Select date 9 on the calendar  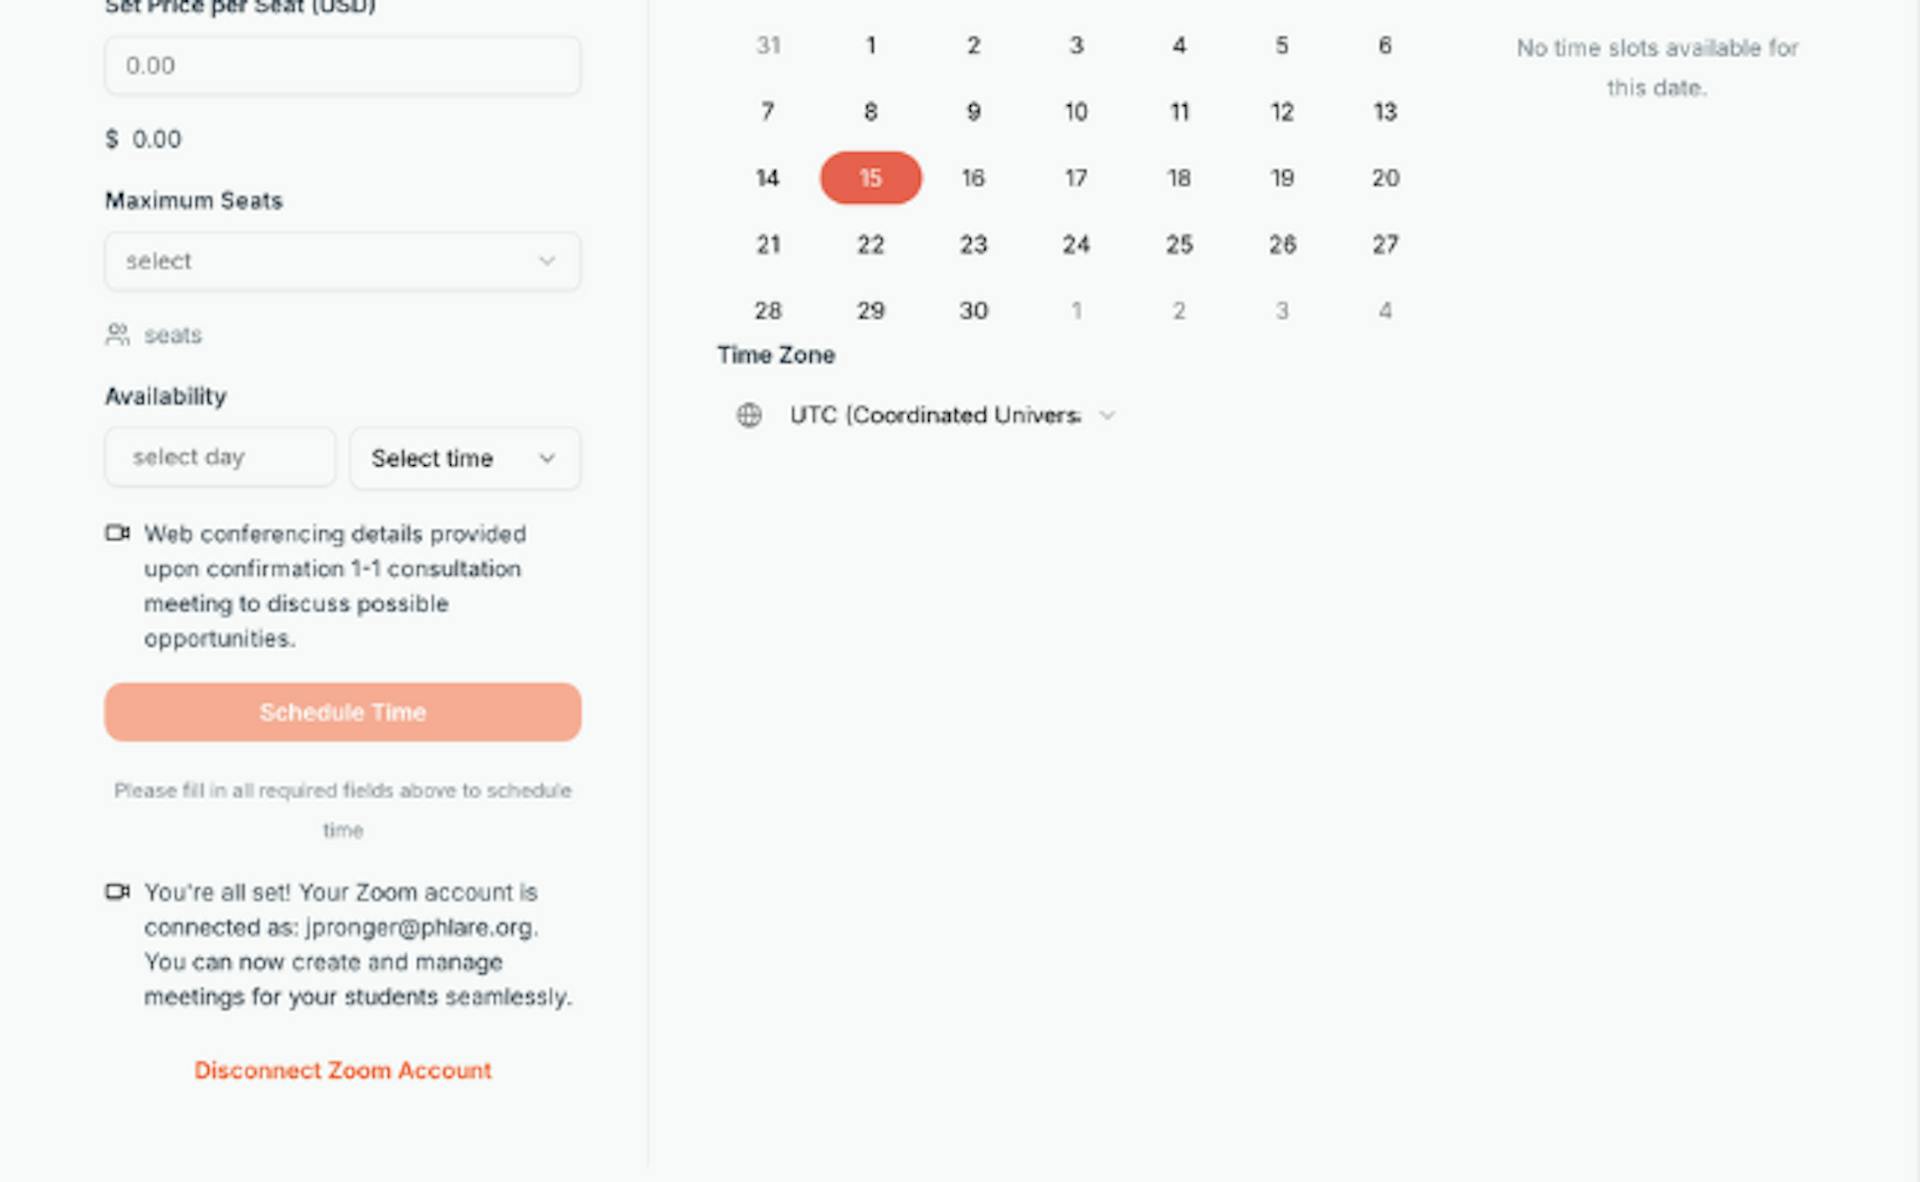[x=973, y=112]
